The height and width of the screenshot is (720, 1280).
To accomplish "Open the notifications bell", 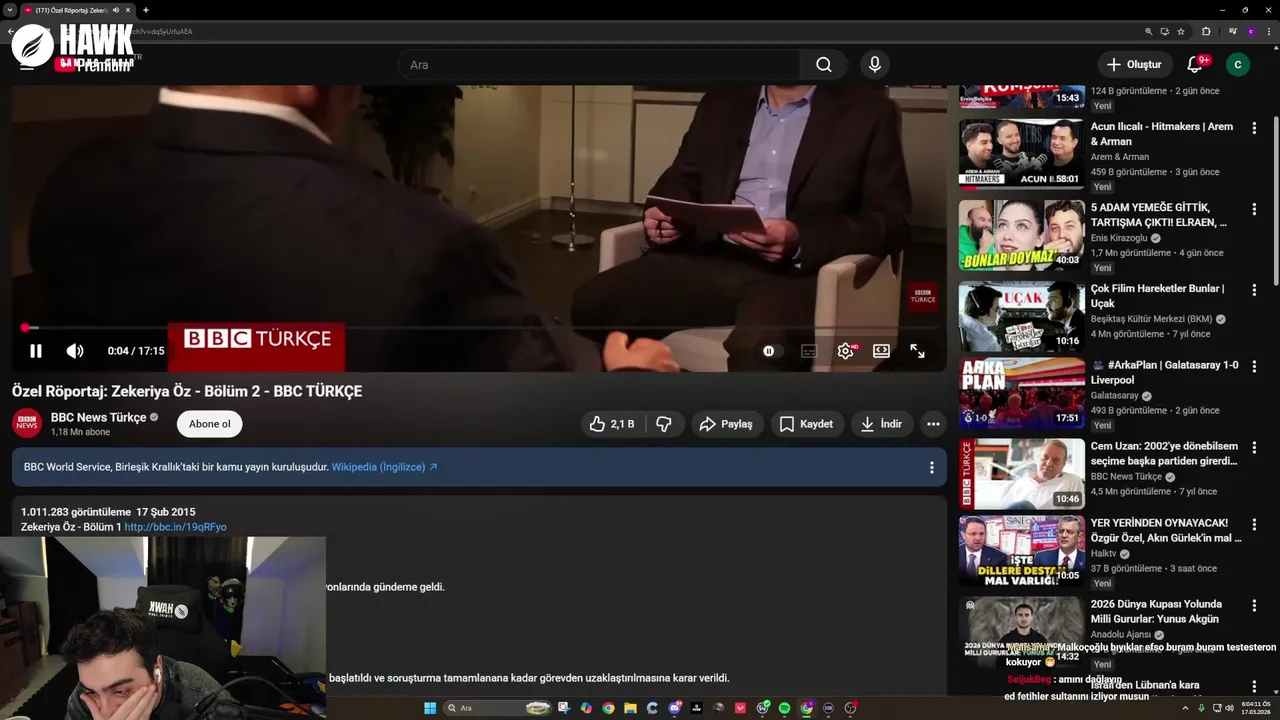I will pyautogui.click(x=1195, y=65).
